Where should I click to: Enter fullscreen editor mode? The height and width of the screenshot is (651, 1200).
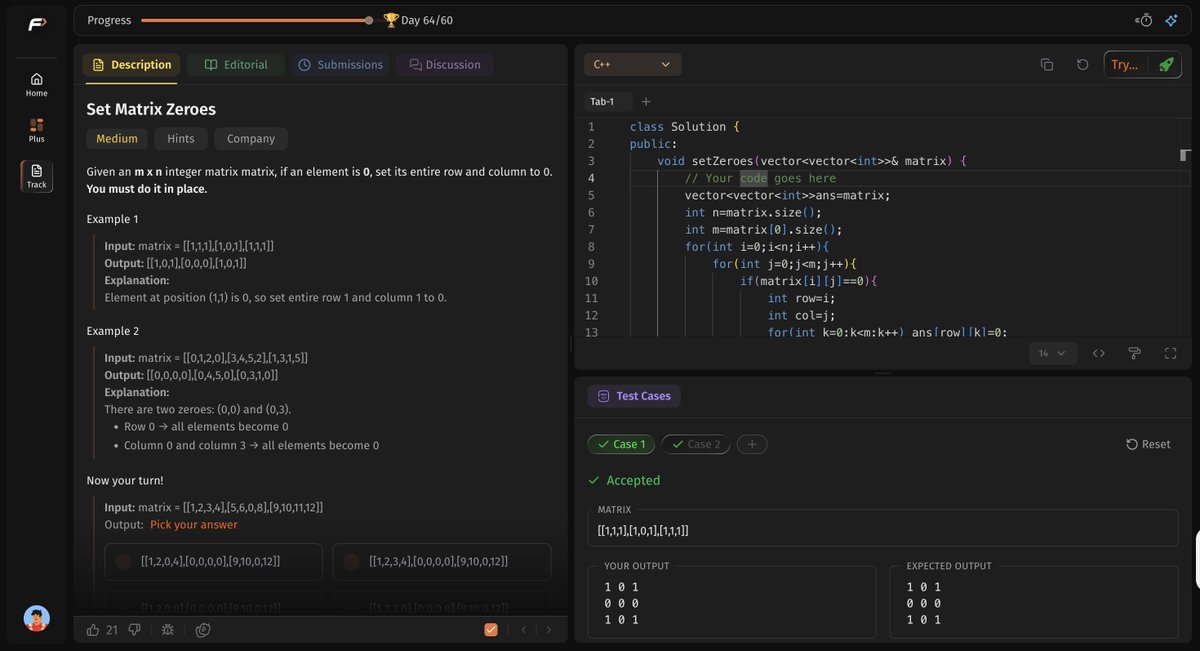click(x=1170, y=353)
